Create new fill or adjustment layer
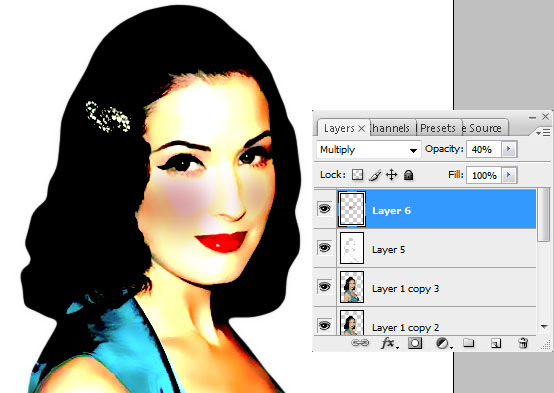Image resolution: width=554 pixels, height=393 pixels. coord(443,343)
